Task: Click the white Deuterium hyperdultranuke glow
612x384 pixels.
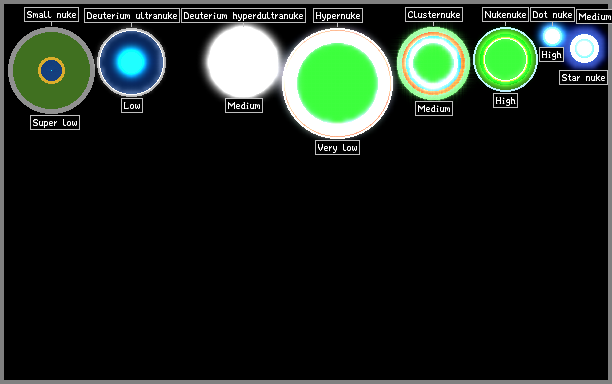Action: tap(244, 61)
